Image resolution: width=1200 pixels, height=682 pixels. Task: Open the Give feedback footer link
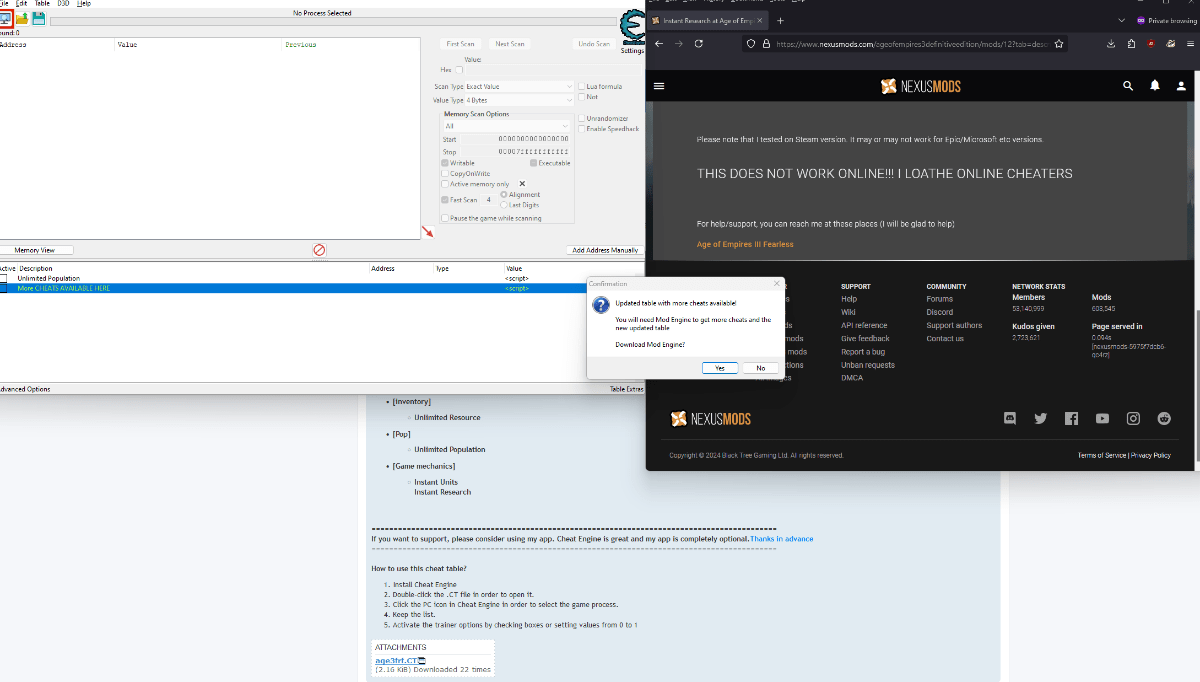coord(865,338)
